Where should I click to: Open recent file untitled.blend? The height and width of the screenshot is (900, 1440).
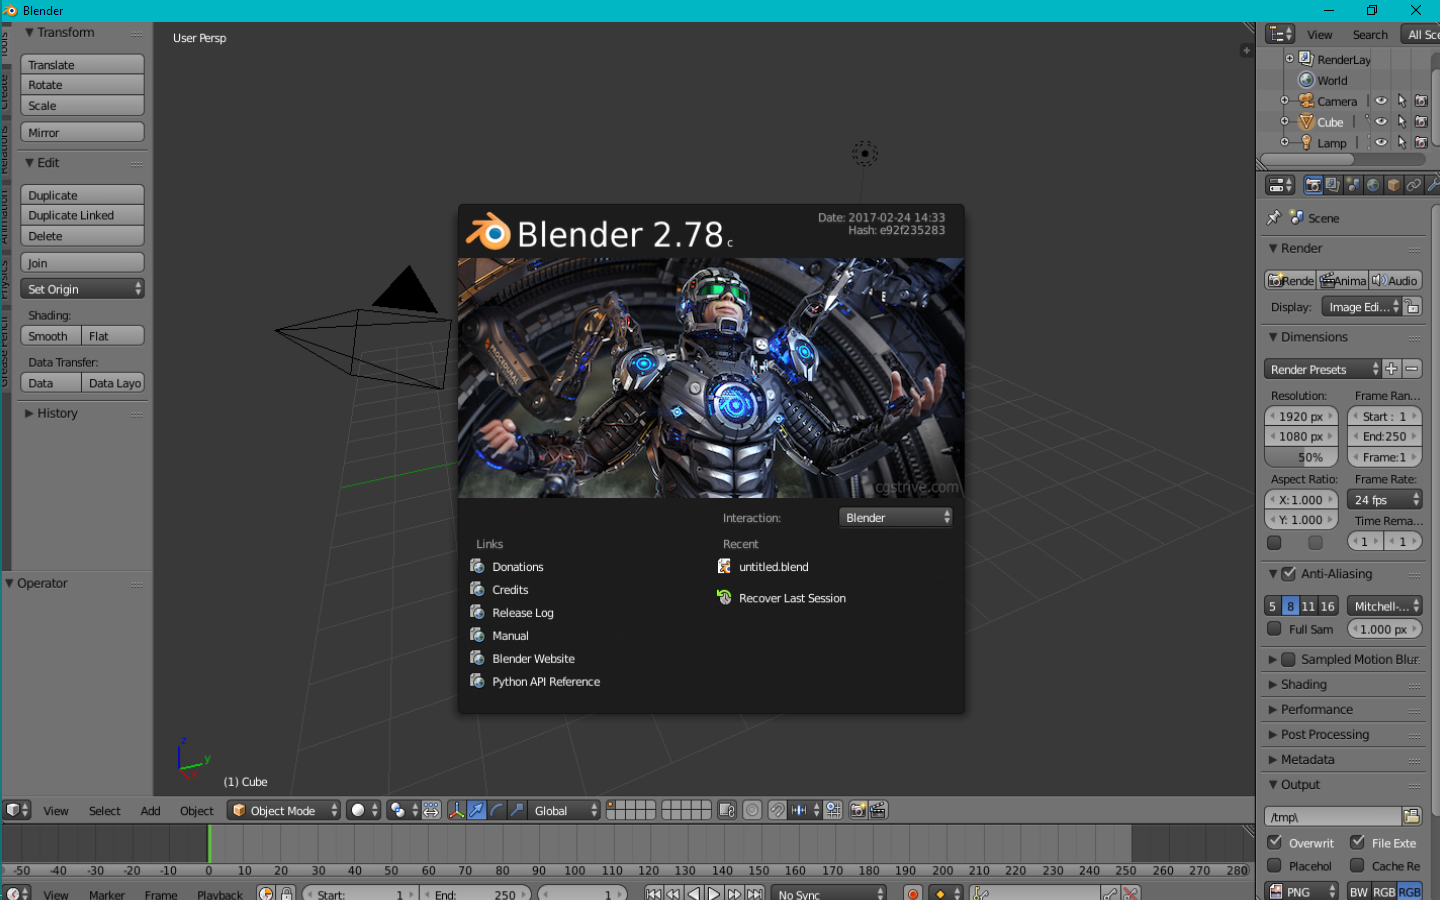point(773,567)
